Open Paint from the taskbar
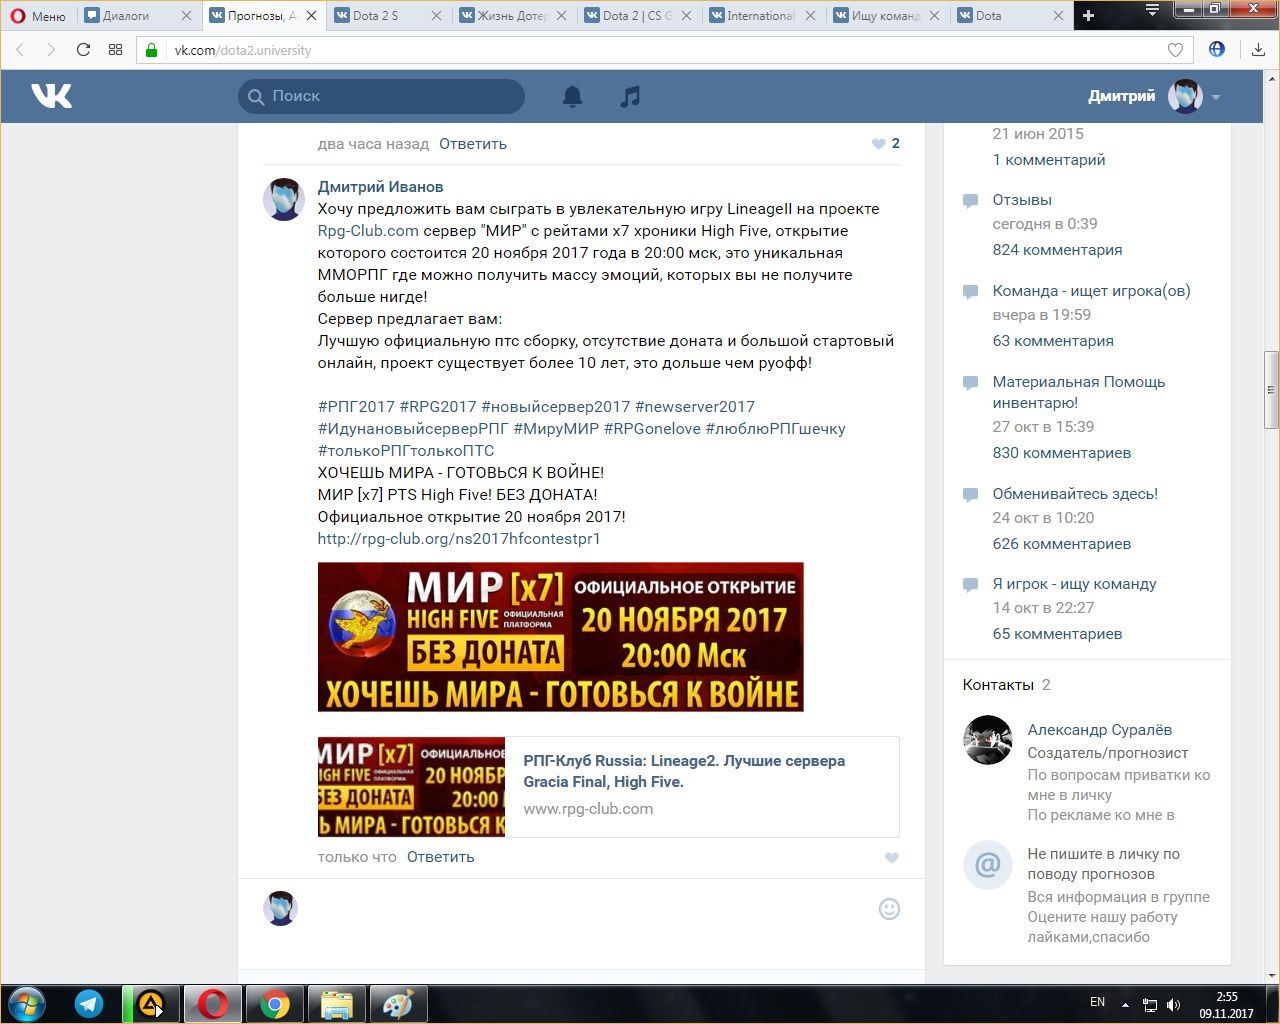This screenshot has height=1024, width=1280. [399, 1004]
